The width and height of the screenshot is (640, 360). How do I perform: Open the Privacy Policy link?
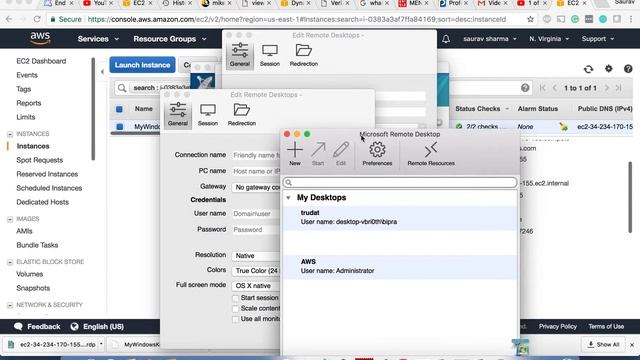(558, 327)
